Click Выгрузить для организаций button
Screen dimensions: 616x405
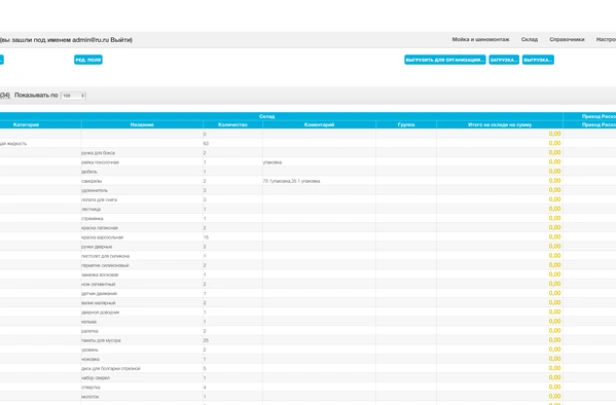click(x=445, y=60)
